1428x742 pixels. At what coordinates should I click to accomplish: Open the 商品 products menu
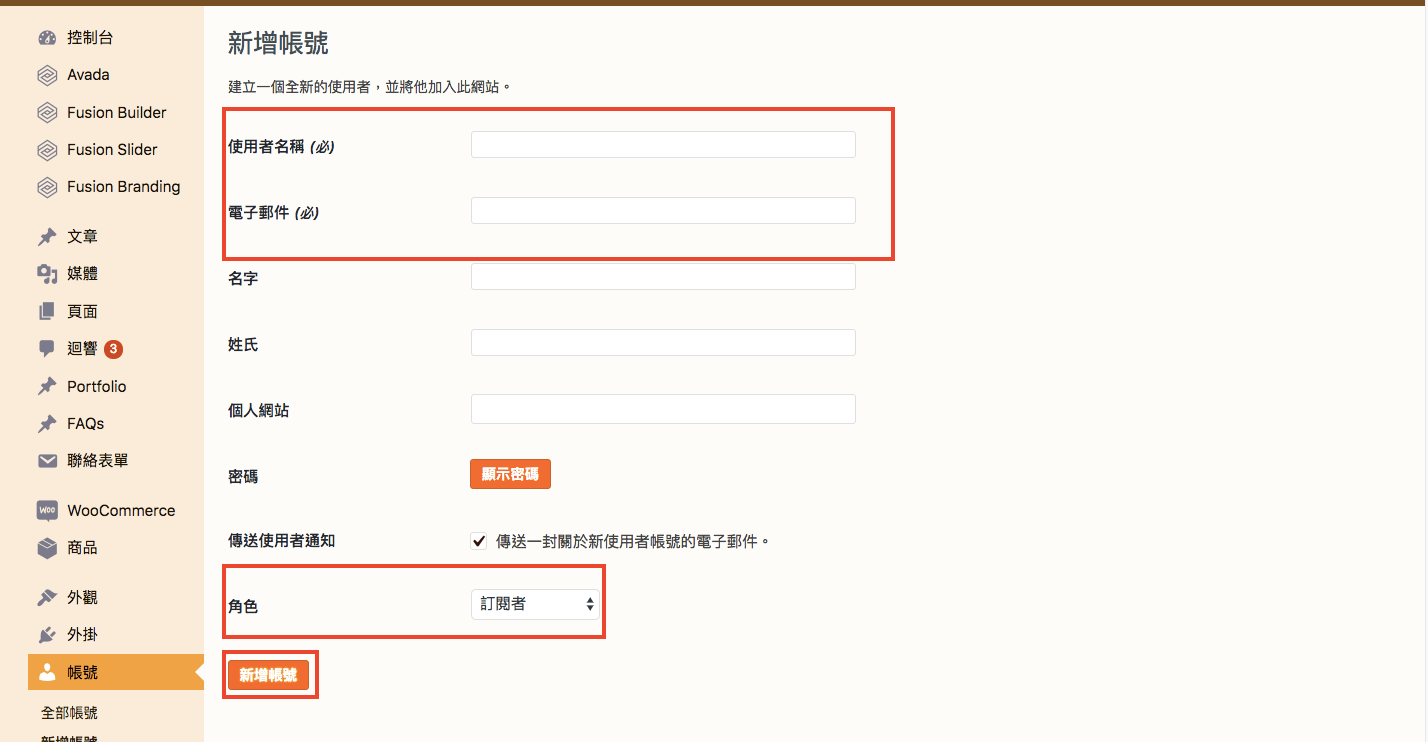tap(82, 548)
